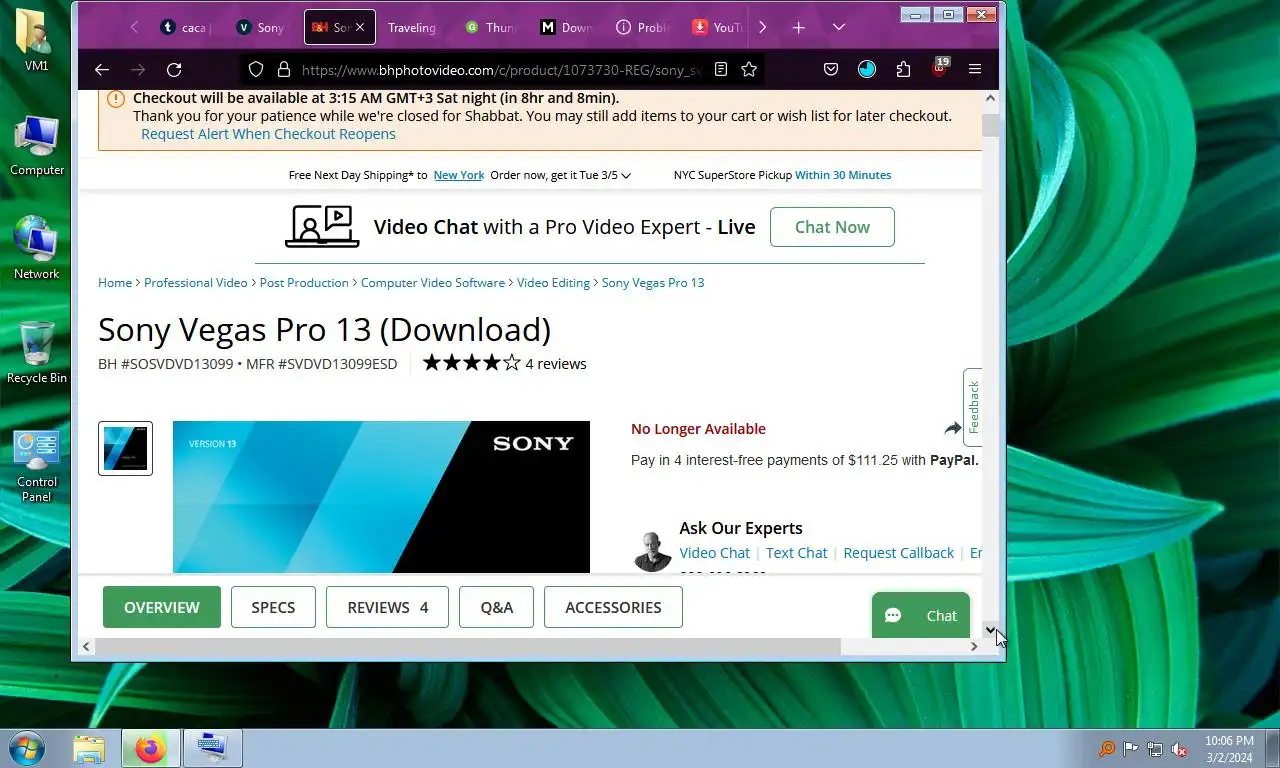Click the Firefox taskbar icon
Image resolution: width=1280 pixels, height=768 pixels.
coord(151,748)
